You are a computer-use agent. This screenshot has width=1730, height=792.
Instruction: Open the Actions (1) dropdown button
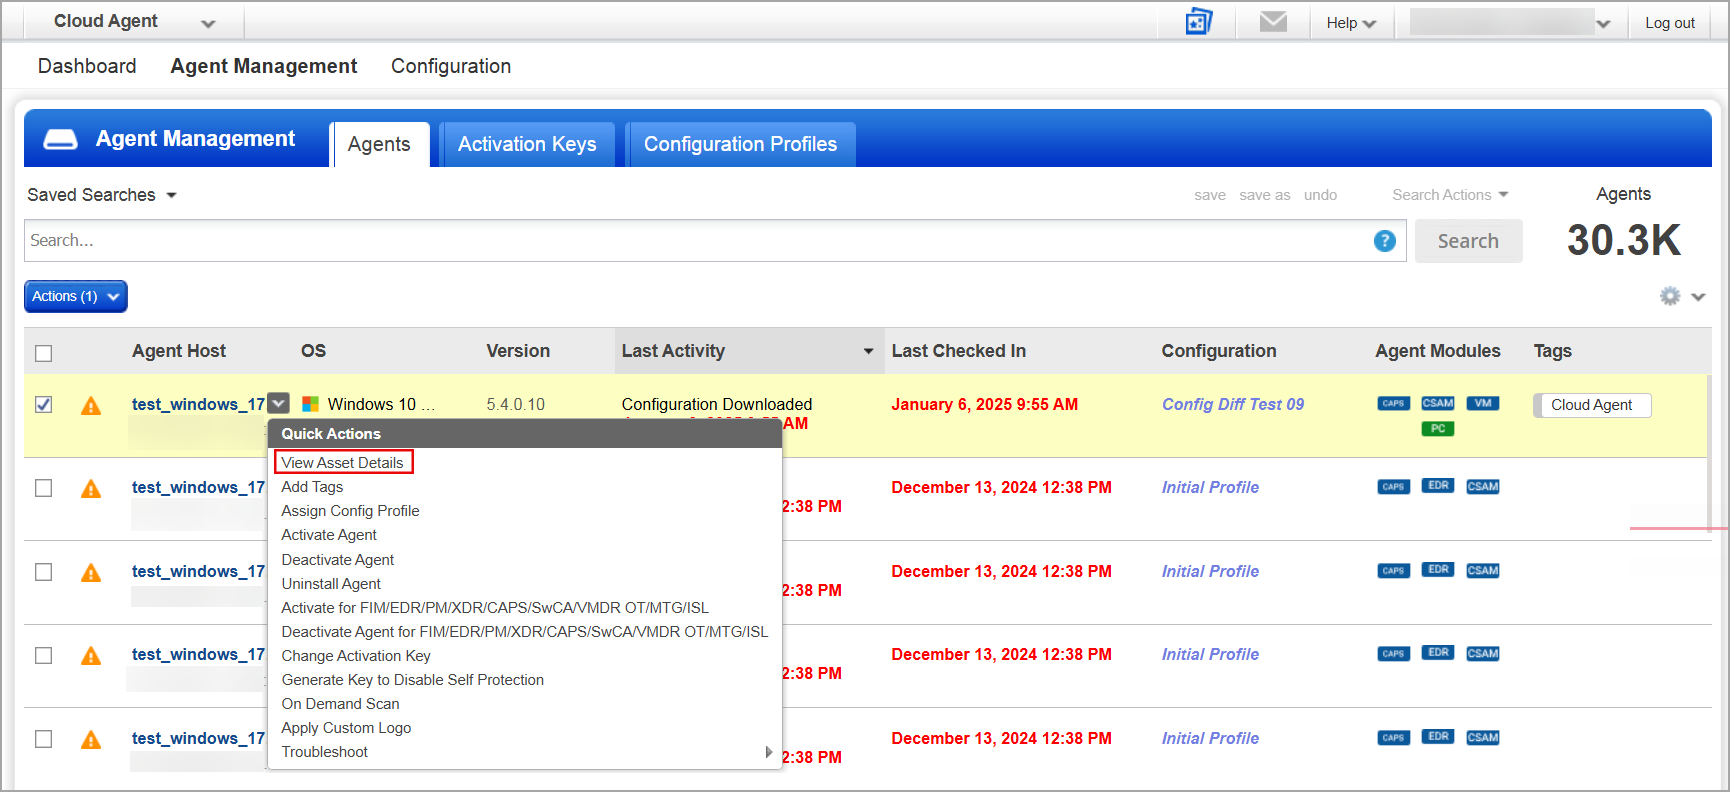(76, 296)
